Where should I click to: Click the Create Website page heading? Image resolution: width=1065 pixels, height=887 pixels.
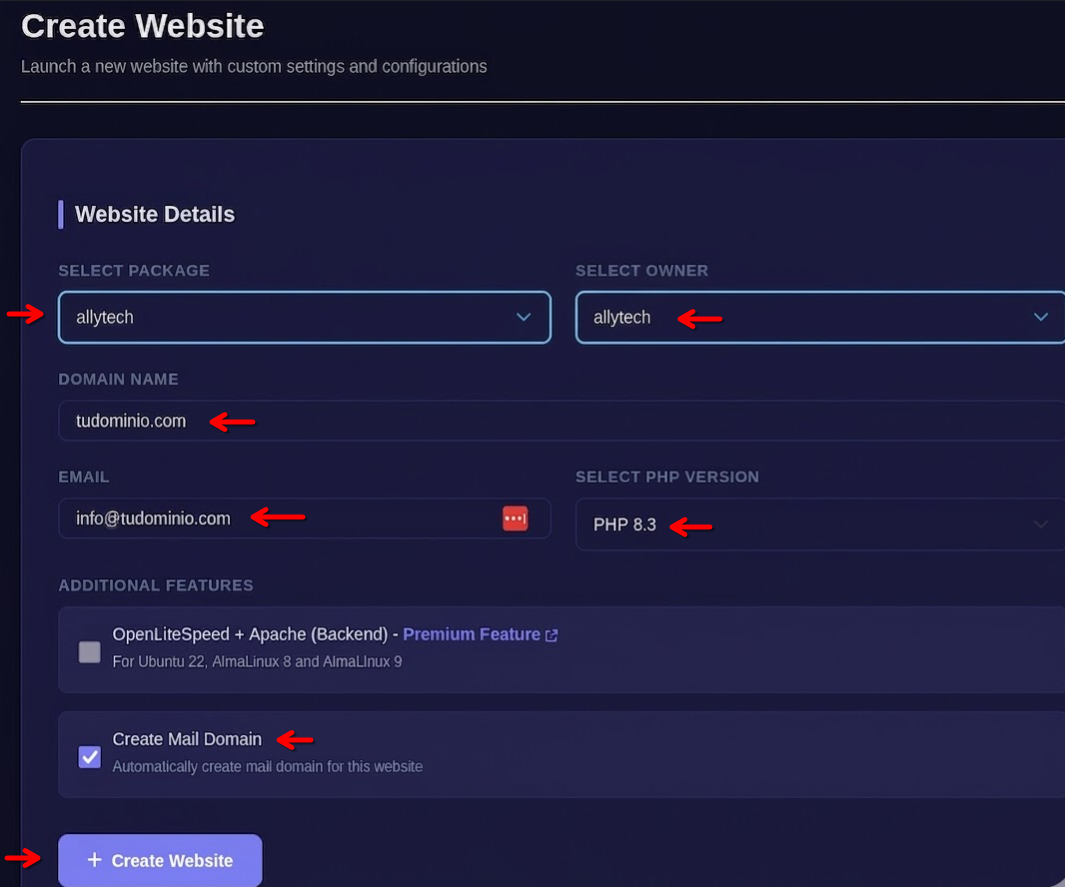tap(142, 27)
